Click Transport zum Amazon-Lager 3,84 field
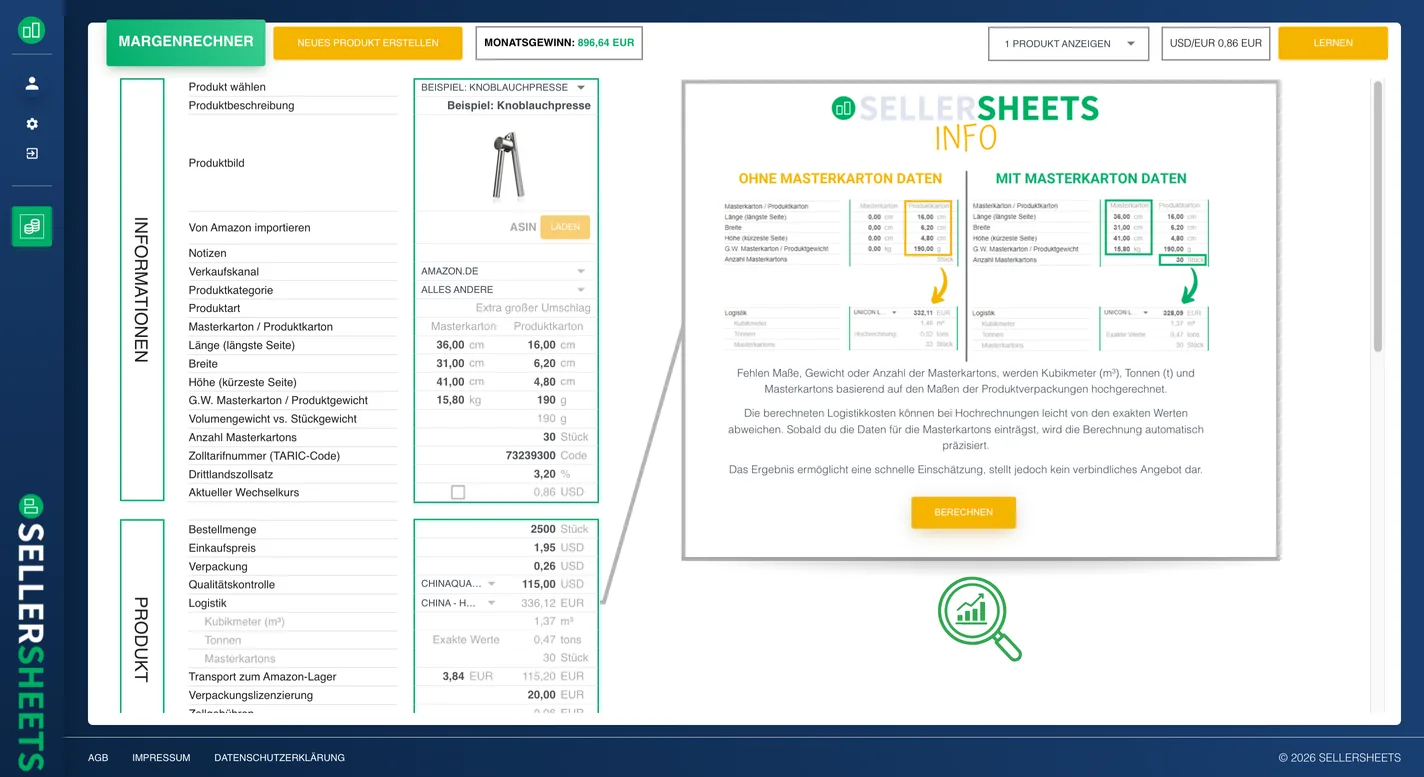This screenshot has height=777, width=1424. coord(454,676)
